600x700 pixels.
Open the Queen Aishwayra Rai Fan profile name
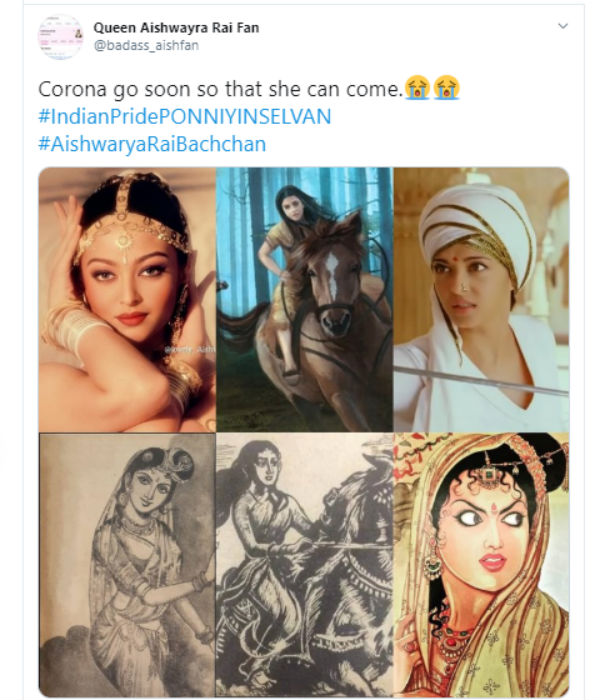[x=176, y=27]
